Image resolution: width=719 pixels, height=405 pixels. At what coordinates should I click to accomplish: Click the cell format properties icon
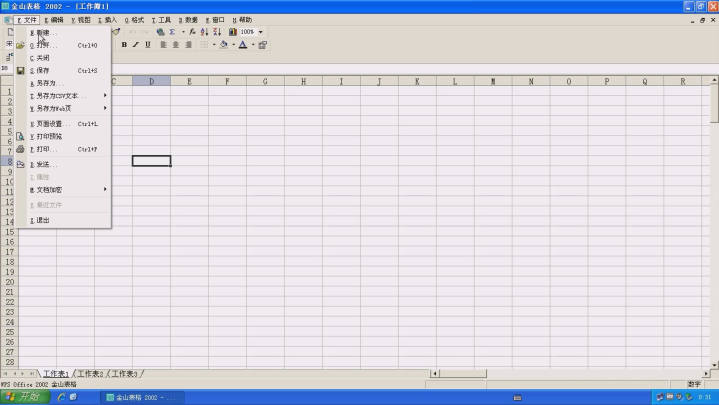click(x=263, y=44)
